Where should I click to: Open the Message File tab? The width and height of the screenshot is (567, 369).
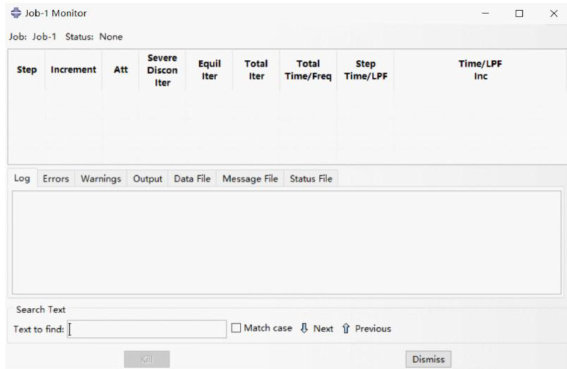click(250, 178)
